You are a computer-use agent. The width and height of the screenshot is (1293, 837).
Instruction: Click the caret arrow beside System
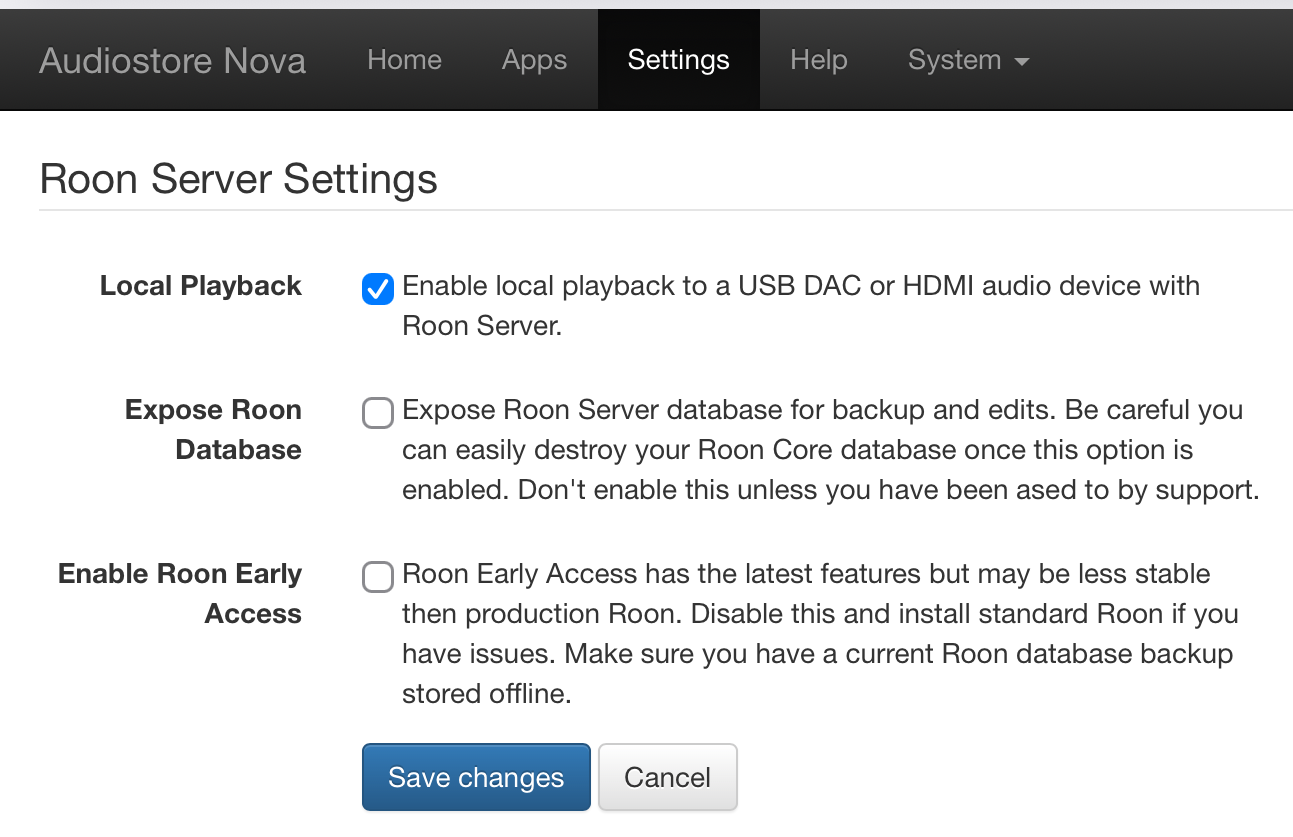[1021, 62]
